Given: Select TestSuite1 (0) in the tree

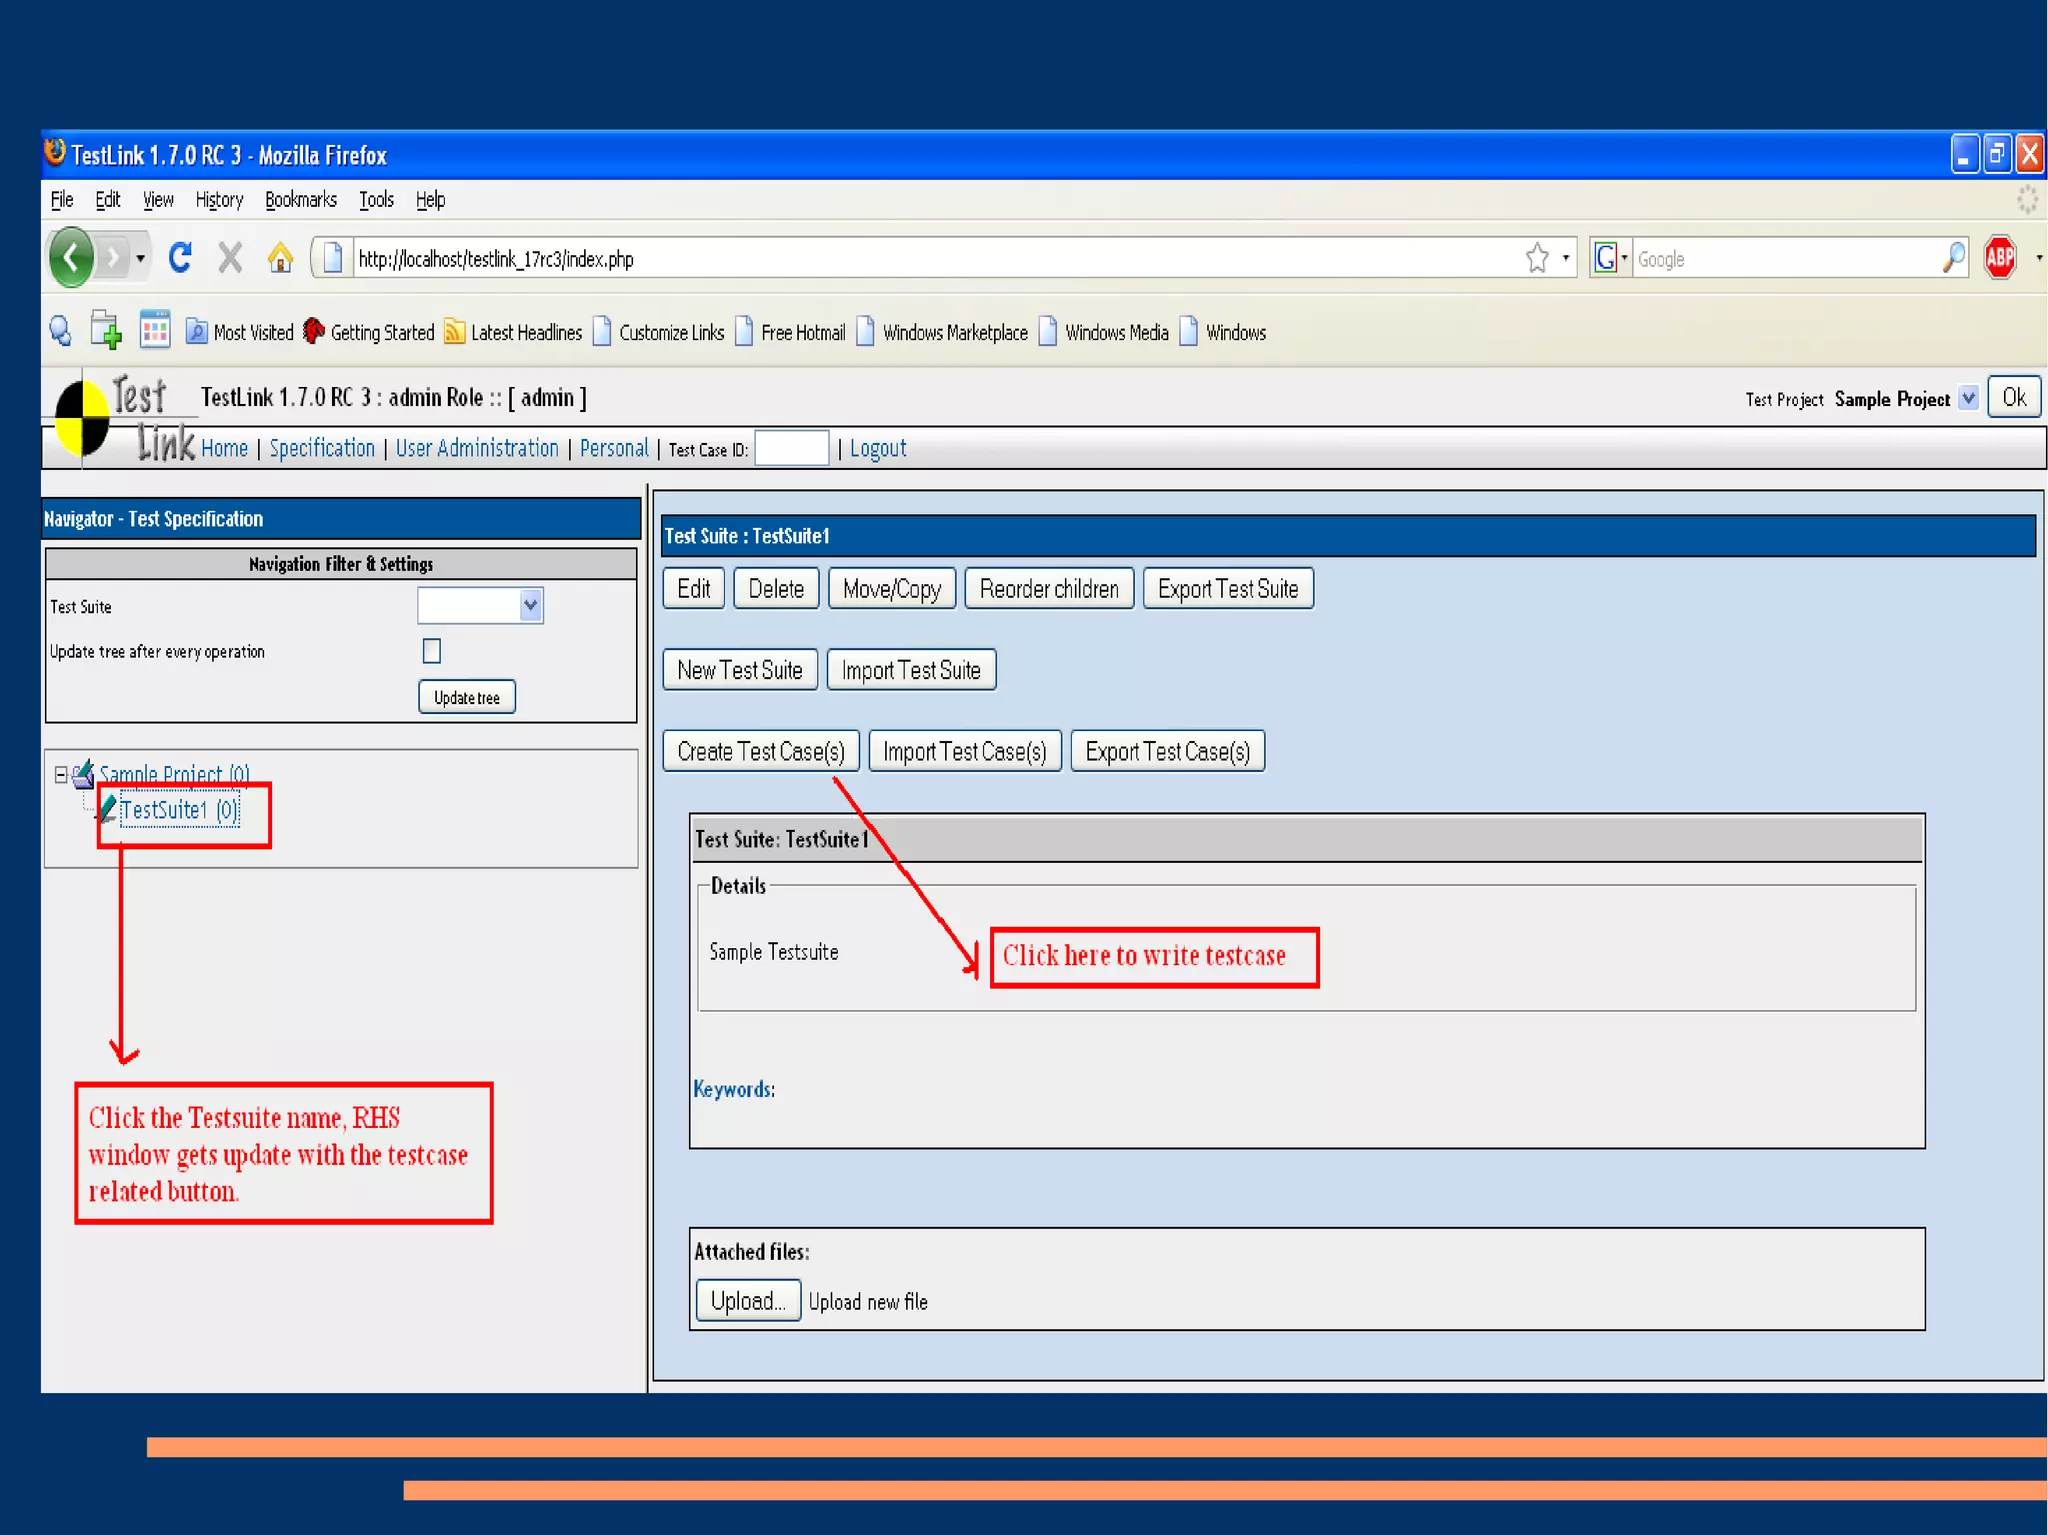Looking at the screenshot, I should point(179,809).
